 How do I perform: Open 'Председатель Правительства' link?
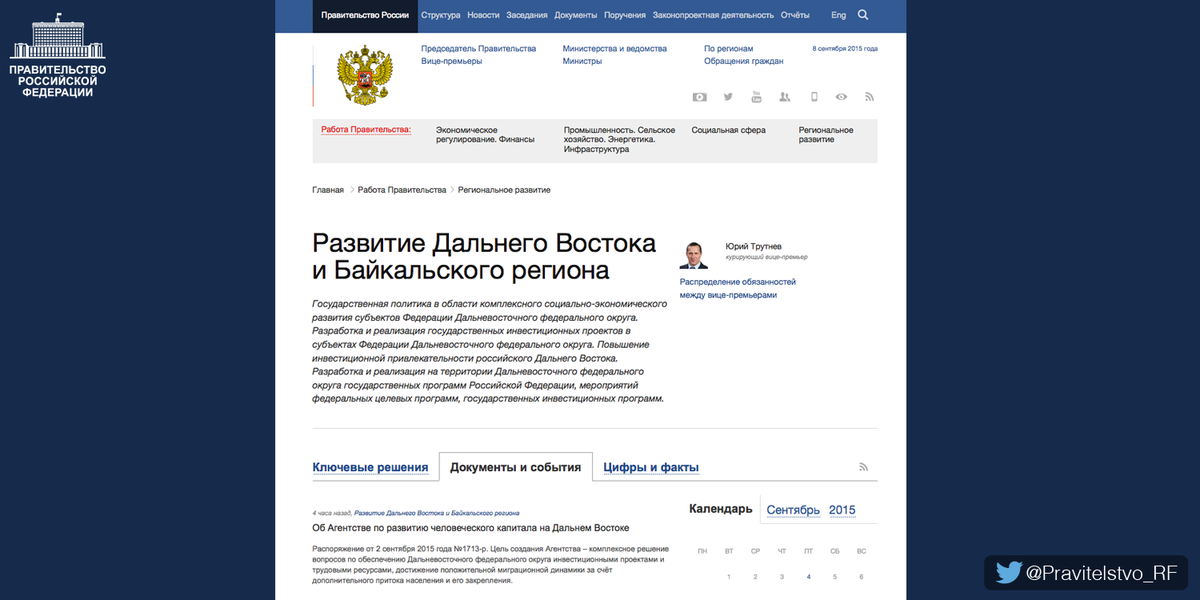pyautogui.click(x=478, y=48)
